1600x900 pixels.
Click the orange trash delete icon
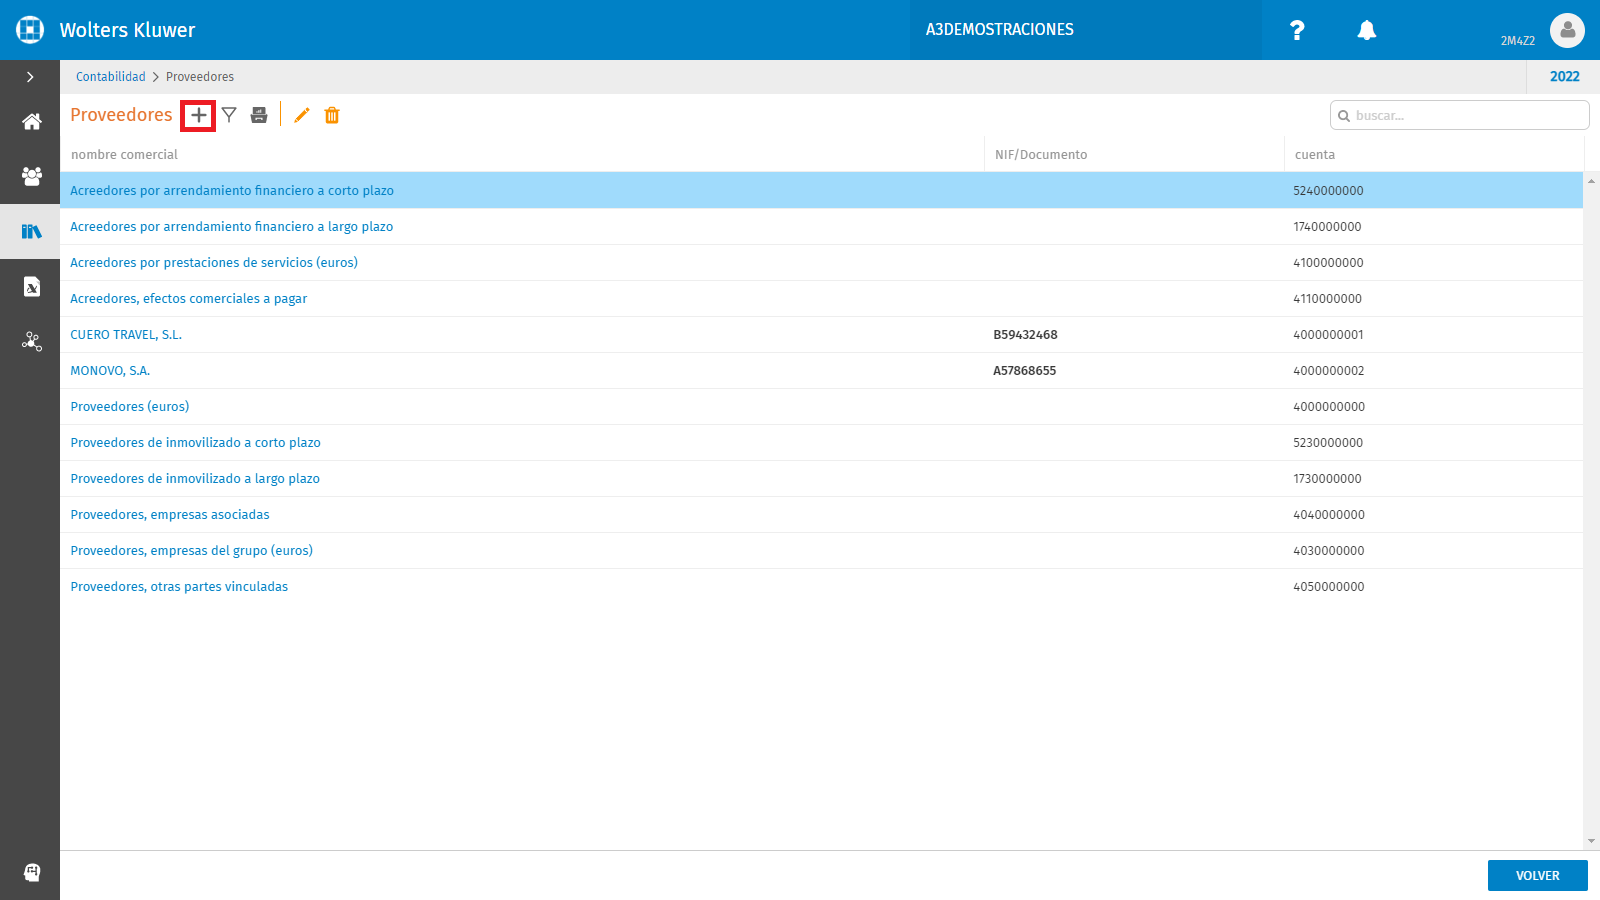pyautogui.click(x=332, y=115)
